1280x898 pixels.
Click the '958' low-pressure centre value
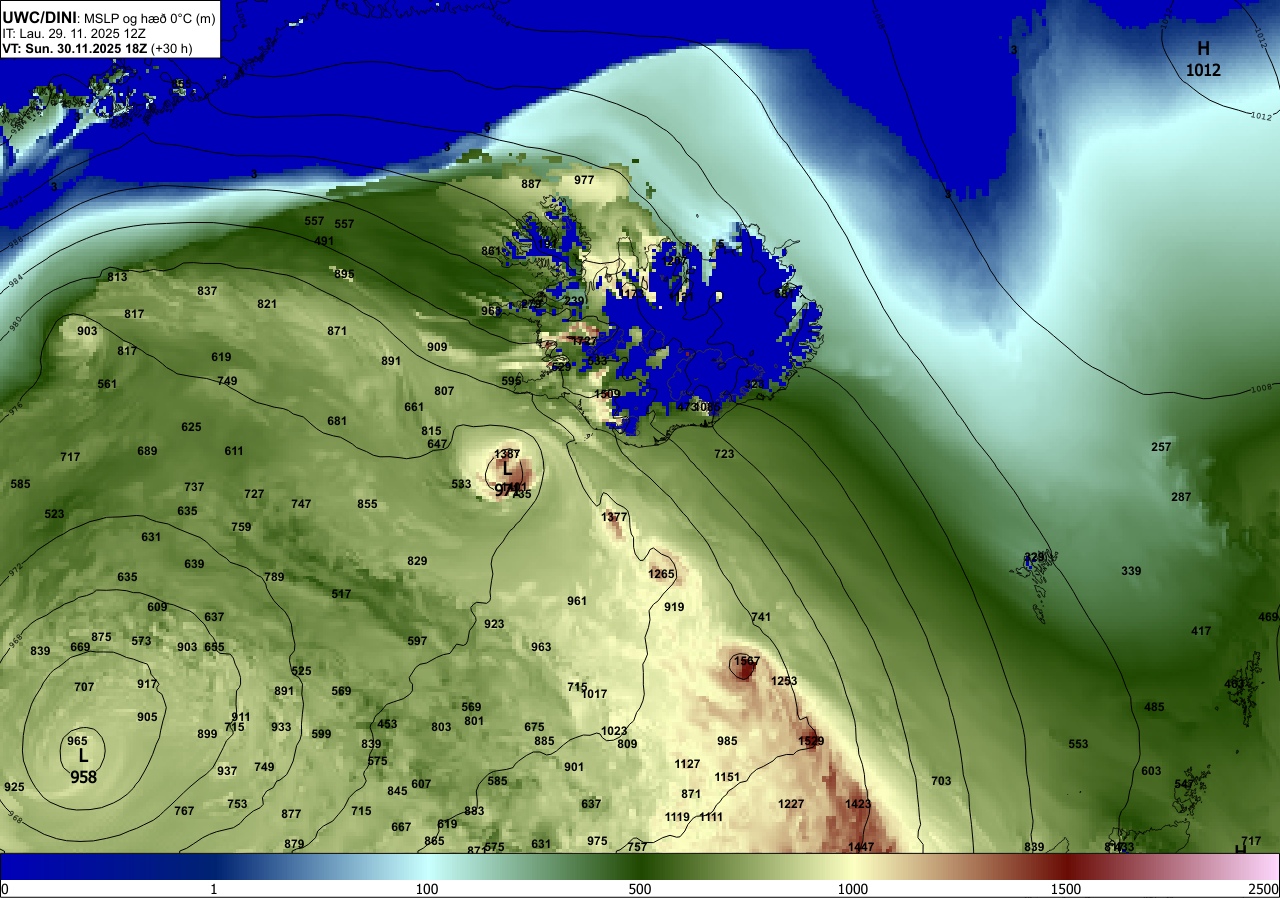point(83,776)
